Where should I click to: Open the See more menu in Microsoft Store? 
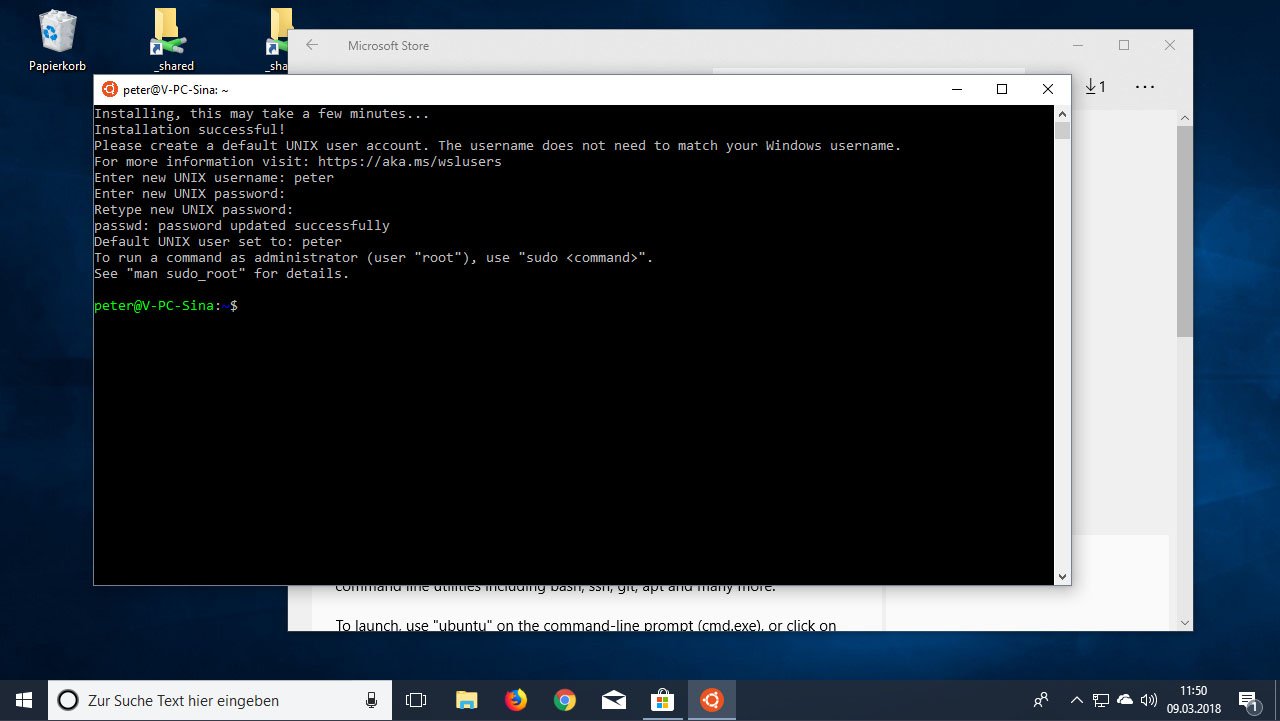coord(1144,87)
